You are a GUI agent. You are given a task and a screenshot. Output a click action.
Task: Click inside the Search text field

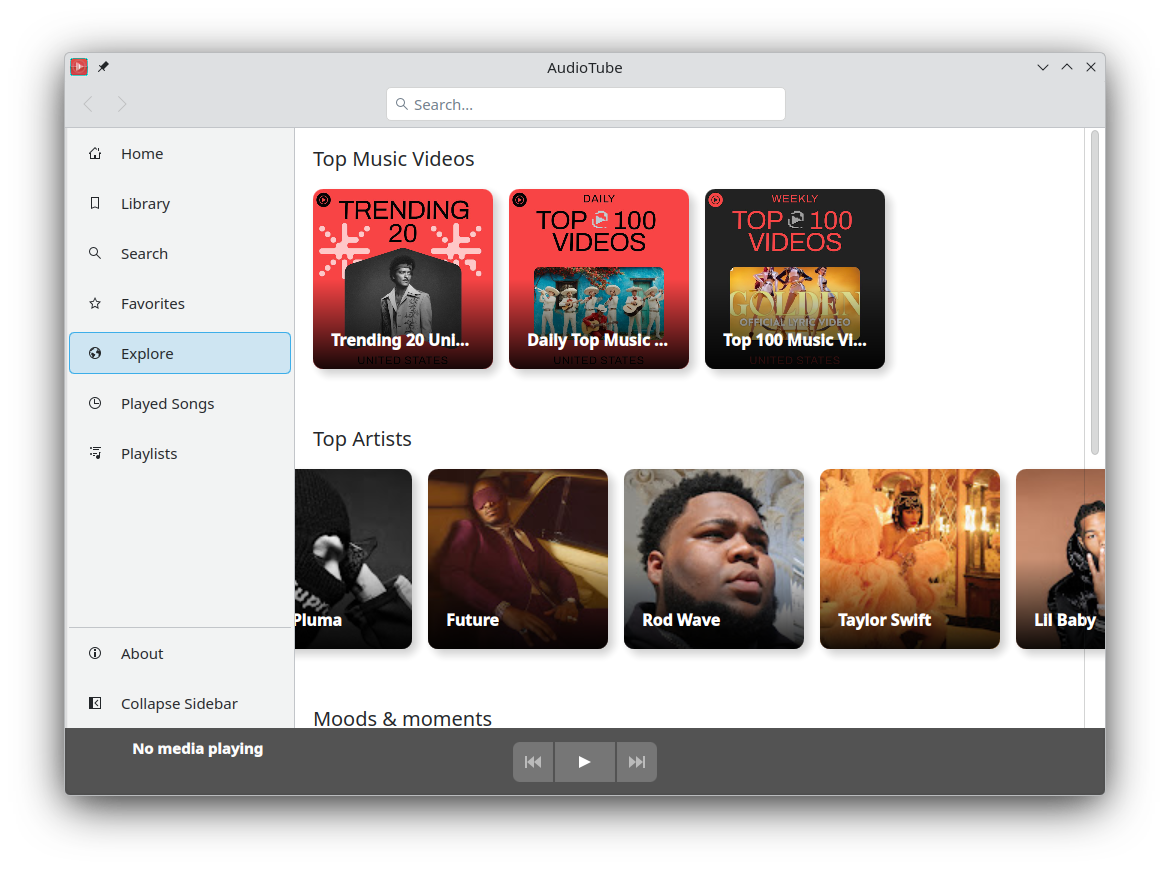click(586, 104)
